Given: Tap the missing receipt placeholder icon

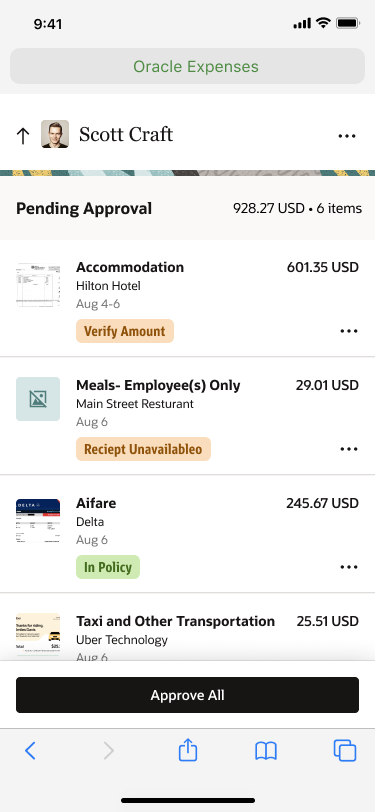Looking at the screenshot, I should [x=38, y=399].
